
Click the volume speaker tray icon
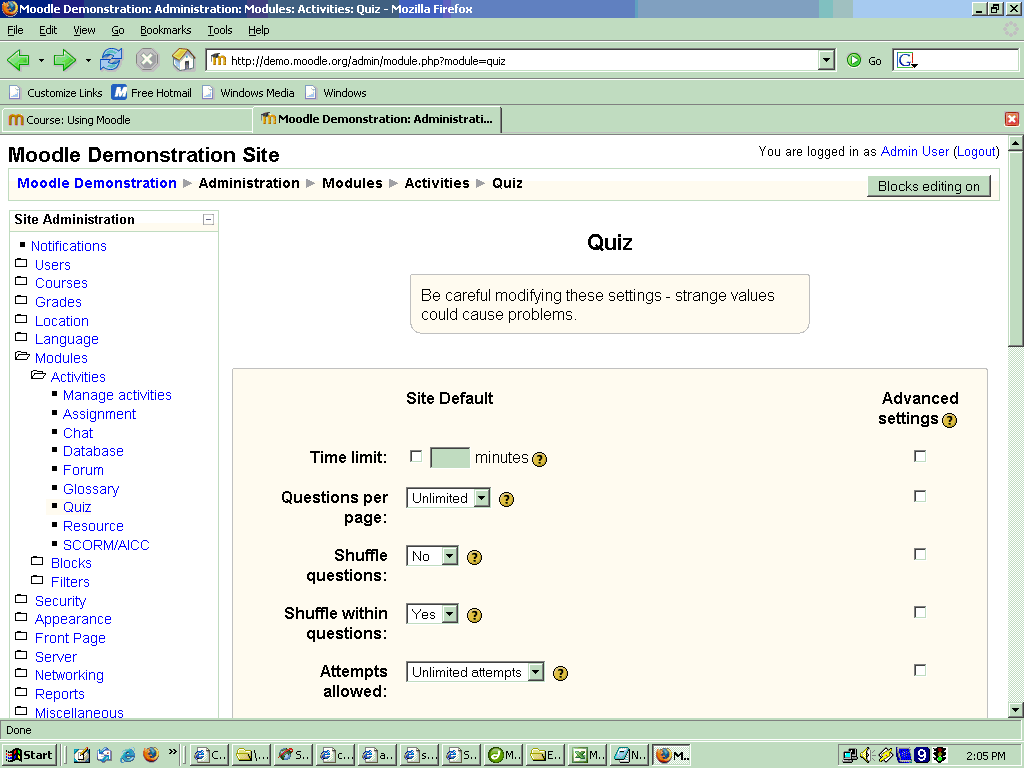(x=867, y=755)
